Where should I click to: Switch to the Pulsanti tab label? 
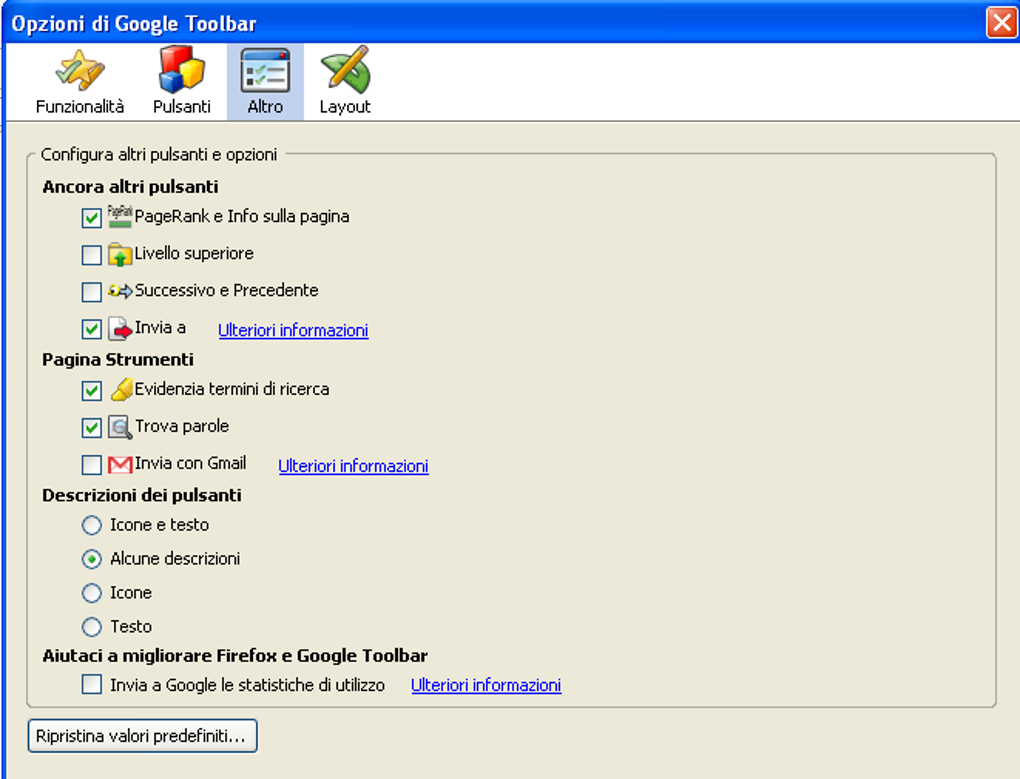coord(181,107)
